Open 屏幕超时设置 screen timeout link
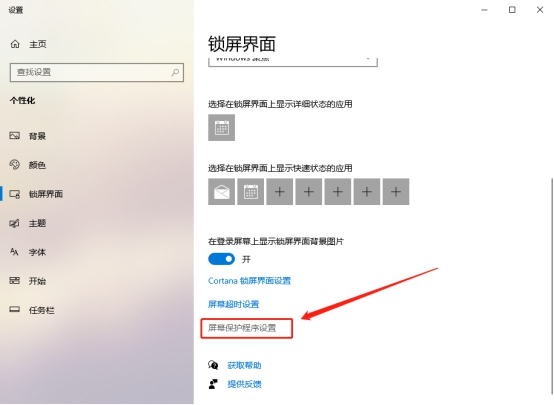 point(234,304)
